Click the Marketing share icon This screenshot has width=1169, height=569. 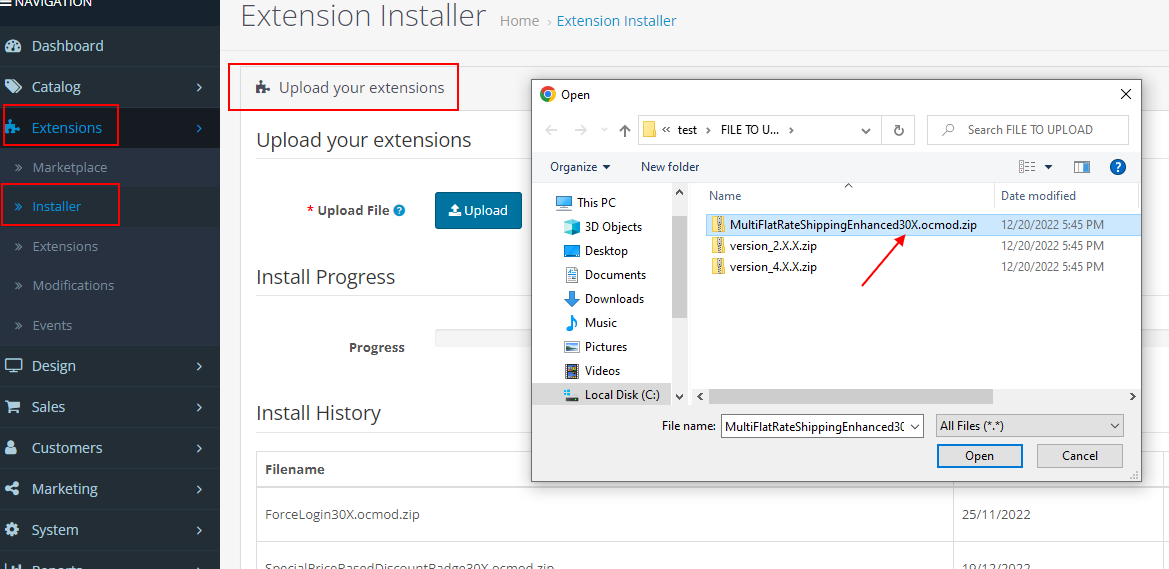point(13,489)
